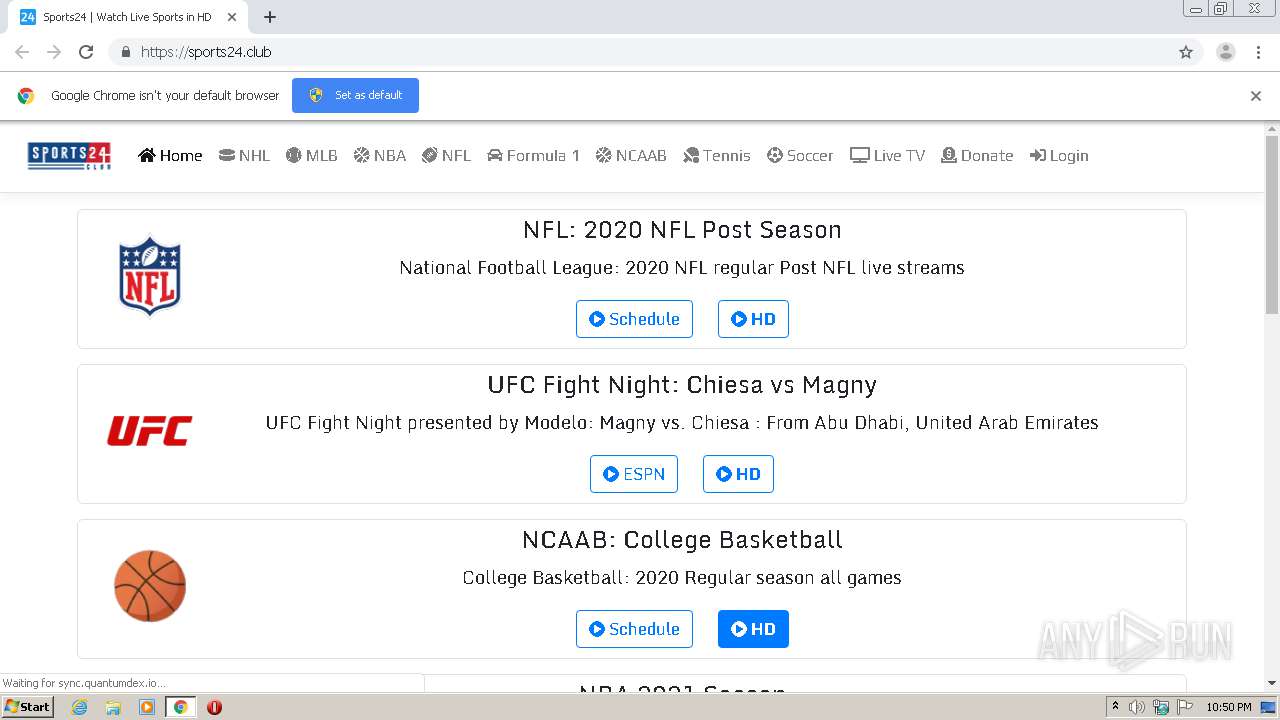This screenshot has height=720, width=1280.
Task: Click HD button for NFL Post Season
Action: click(753, 319)
